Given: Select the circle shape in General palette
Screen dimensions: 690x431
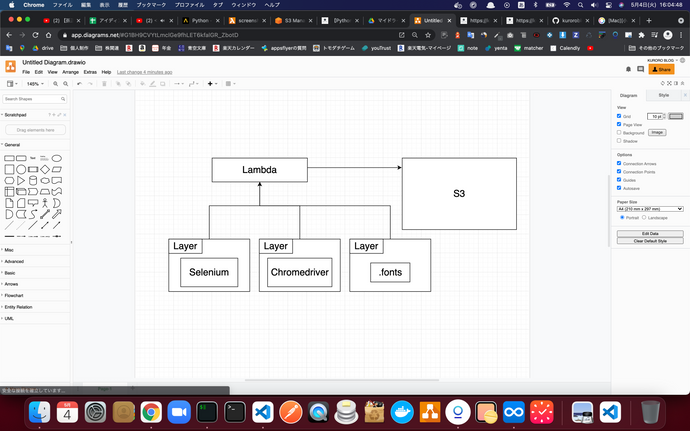Looking at the screenshot, I should (21, 169).
